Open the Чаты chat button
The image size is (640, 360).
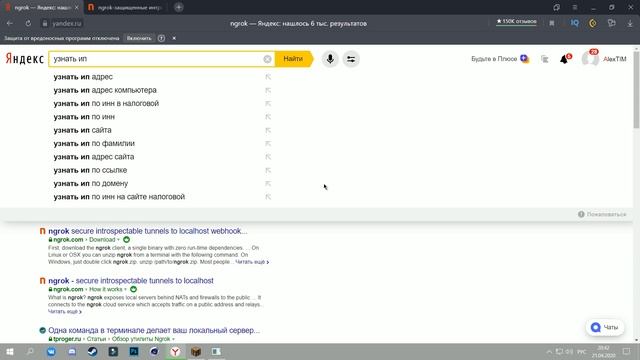(x=605, y=327)
